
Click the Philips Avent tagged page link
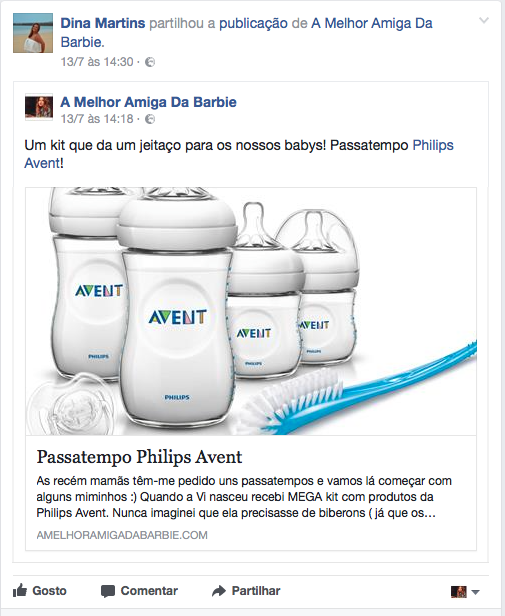click(239, 154)
